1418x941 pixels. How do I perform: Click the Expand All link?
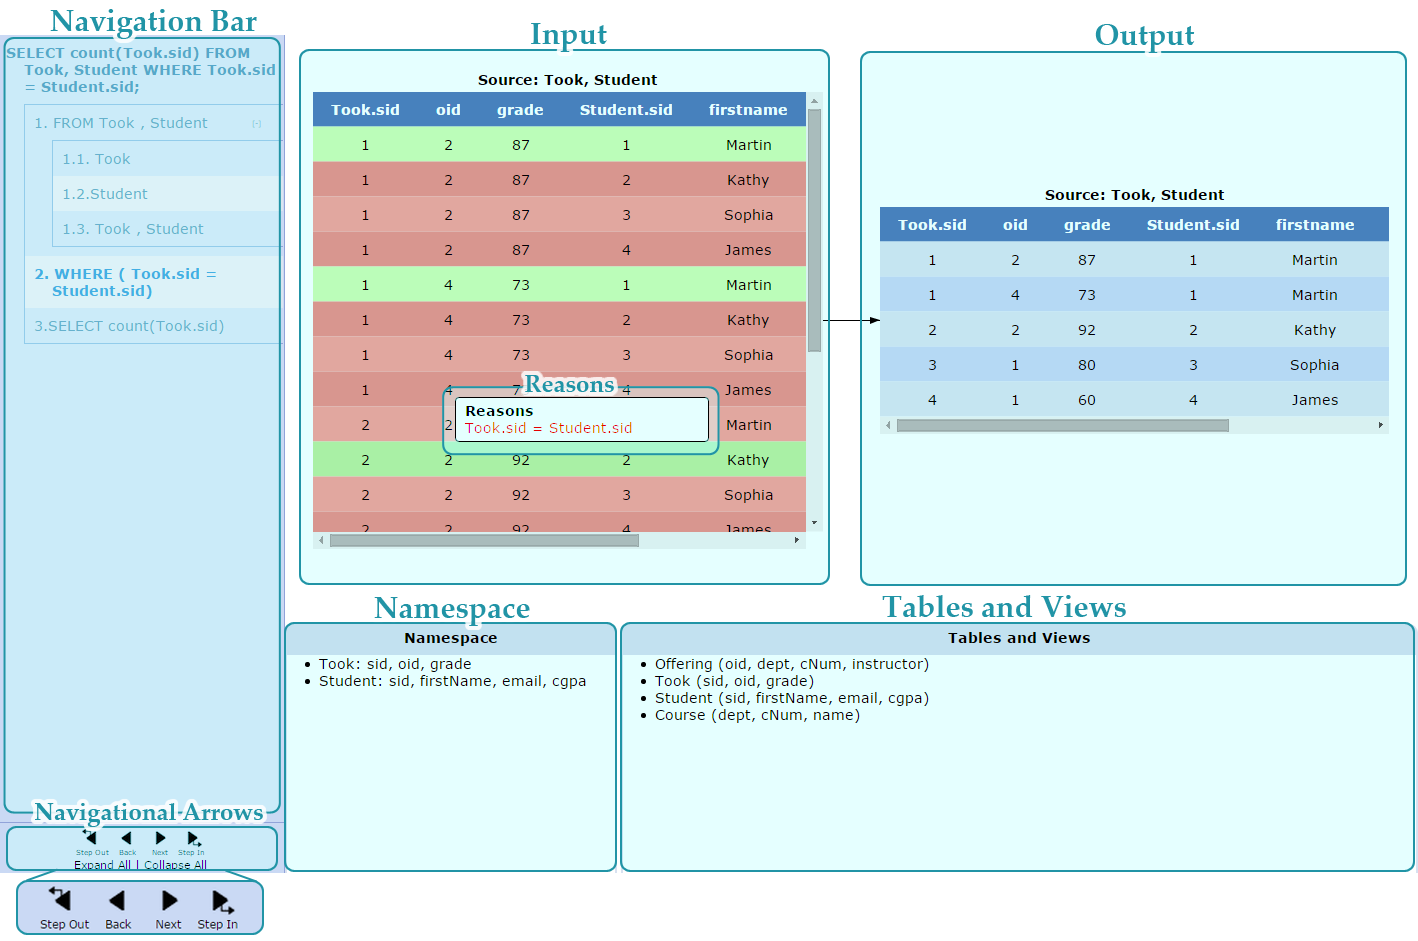[102, 865]
